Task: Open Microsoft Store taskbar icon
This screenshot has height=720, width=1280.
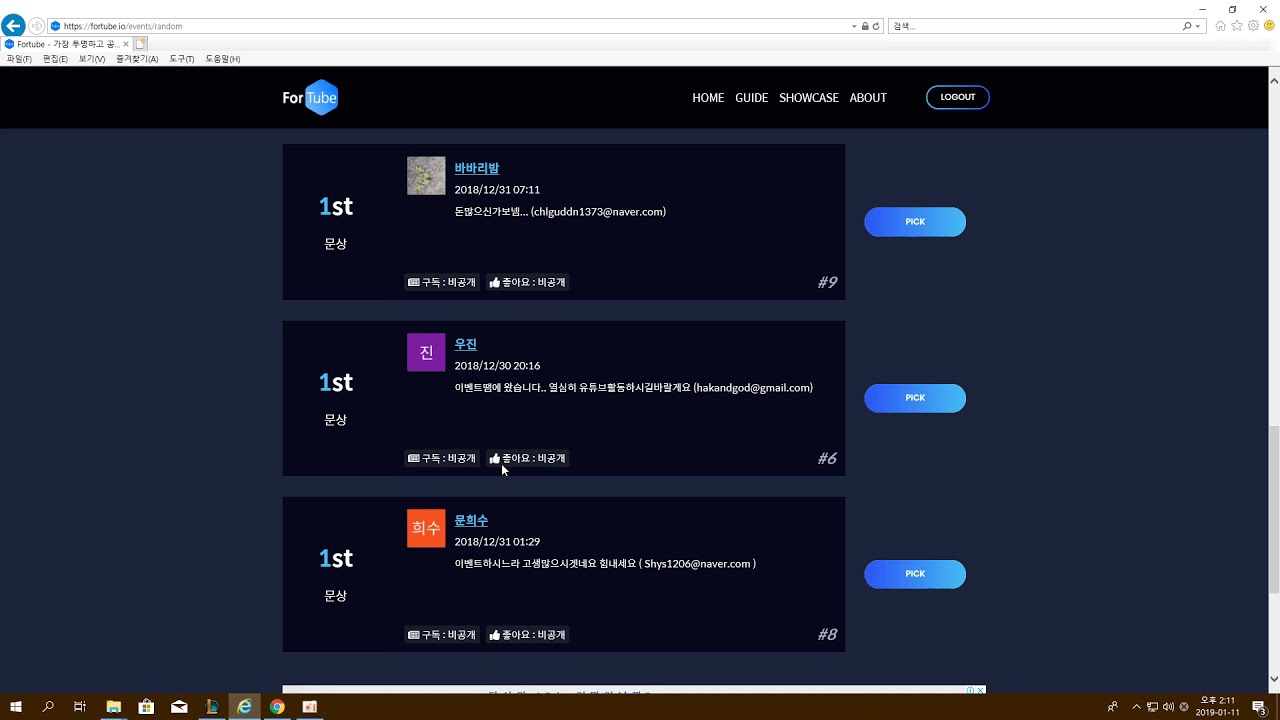Action: tap(146, 707)
